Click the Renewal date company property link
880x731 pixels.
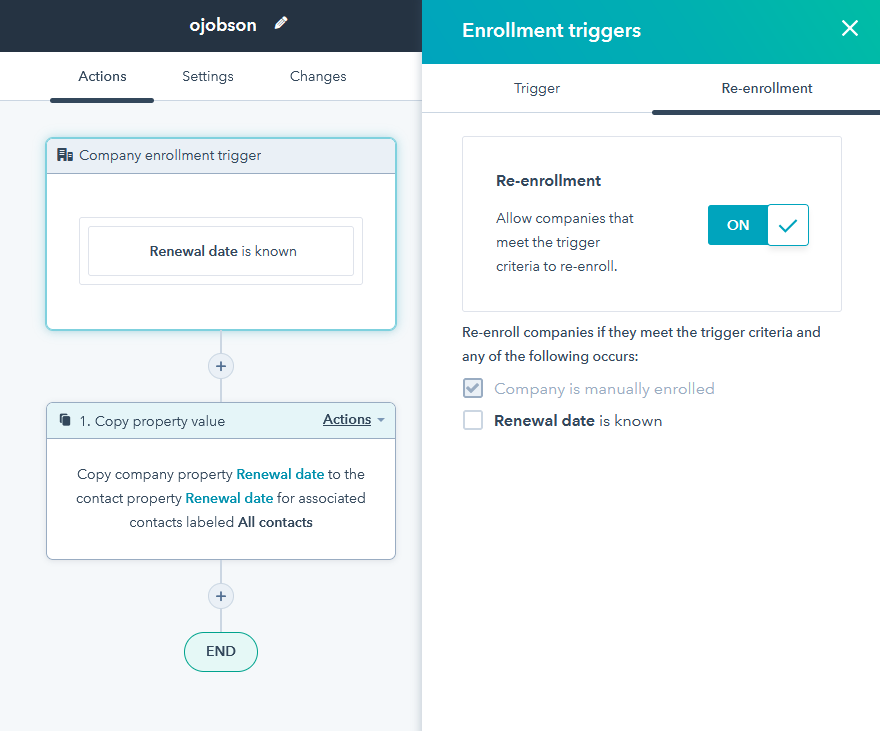(280, 473)
